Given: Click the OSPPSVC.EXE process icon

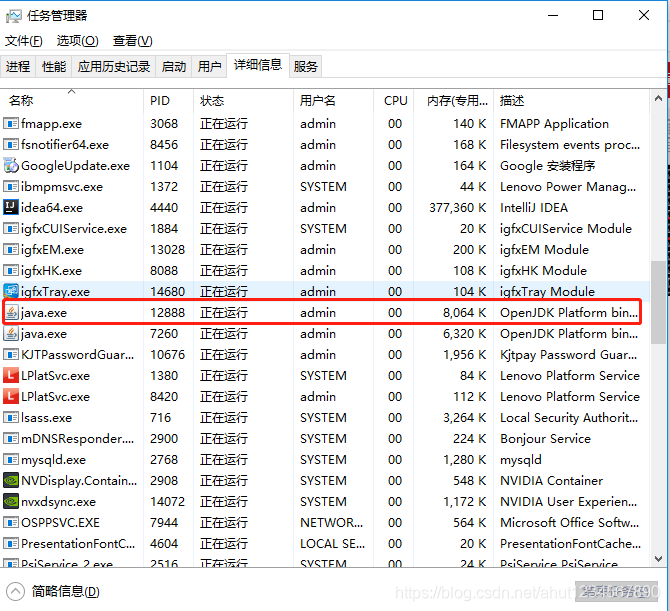Looking at the screenshot, I should tap(11, 522).
